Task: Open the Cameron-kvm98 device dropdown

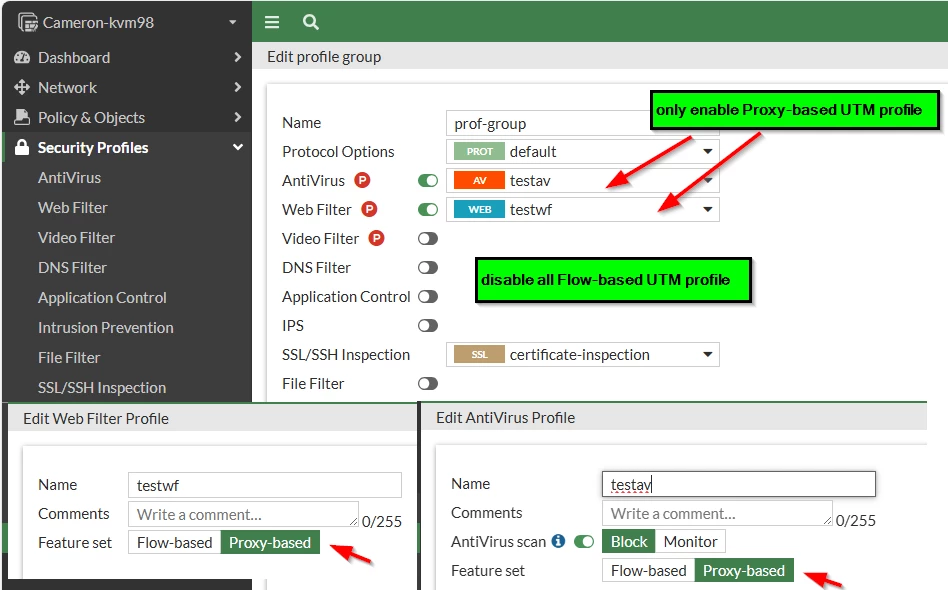Action: 233,22
